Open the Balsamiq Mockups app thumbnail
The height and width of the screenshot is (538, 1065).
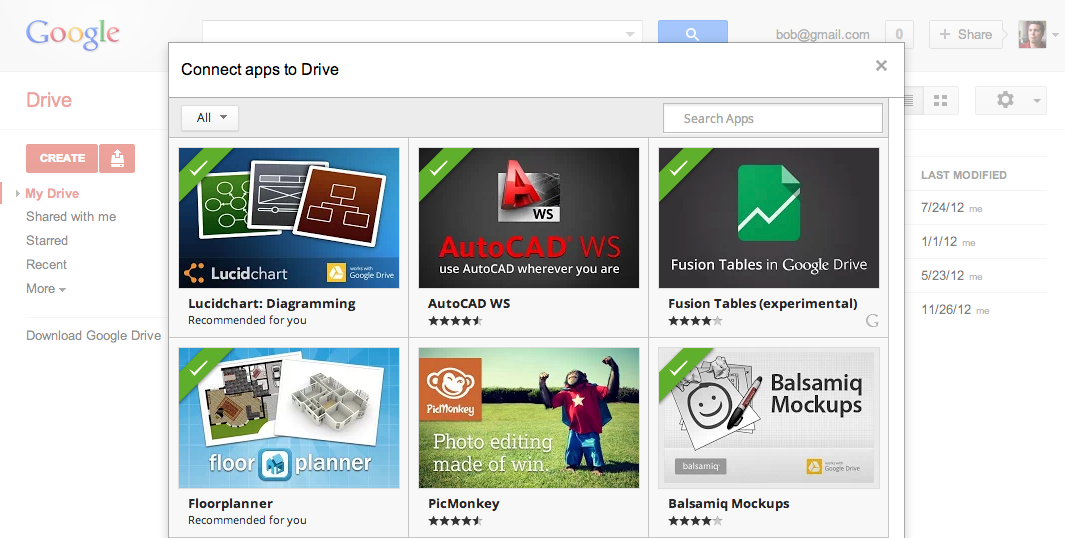(769, 418)
